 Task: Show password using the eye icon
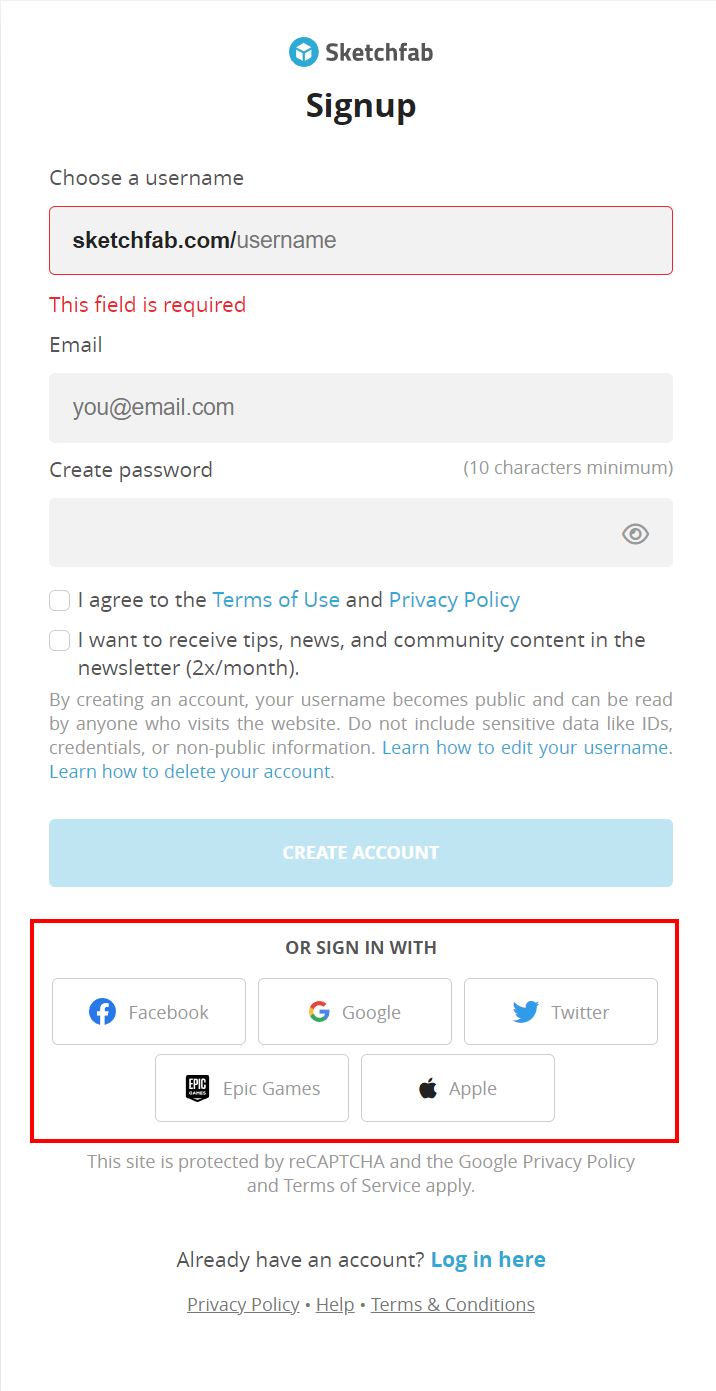[x=635, y=534]
